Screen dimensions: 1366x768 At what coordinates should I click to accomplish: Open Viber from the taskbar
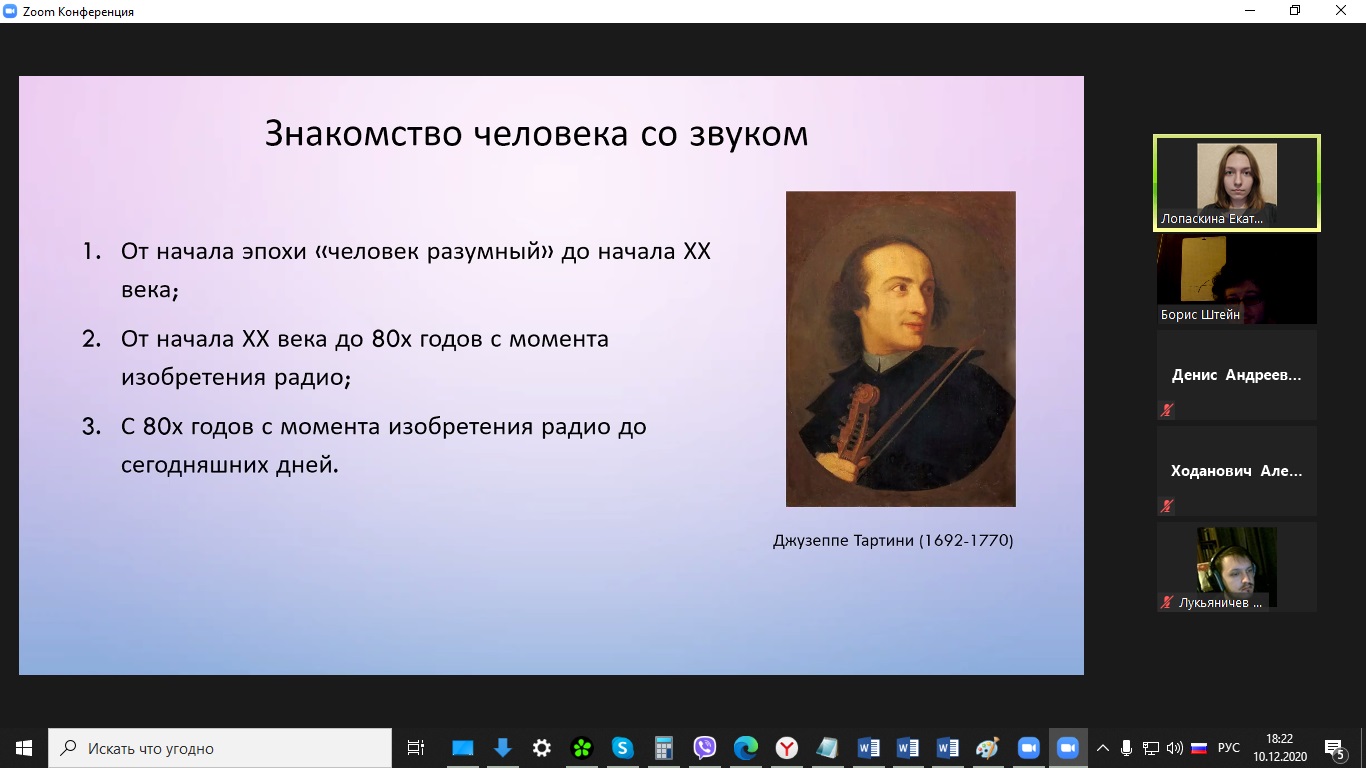click(705, 748)
